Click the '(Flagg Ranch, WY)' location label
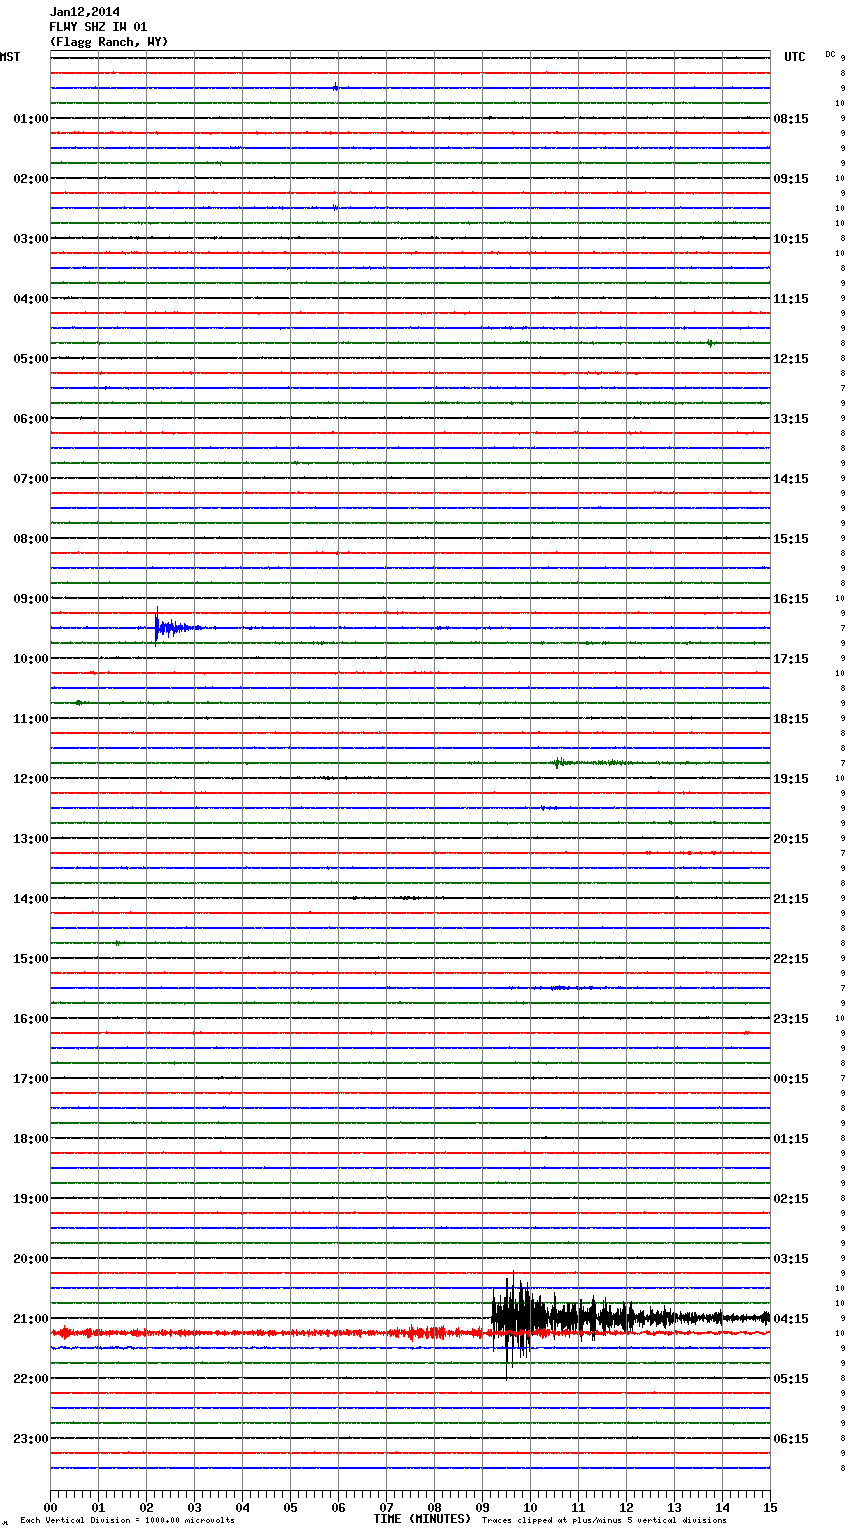The height and width of the screenshot is (1534, 850). [109, 42]
